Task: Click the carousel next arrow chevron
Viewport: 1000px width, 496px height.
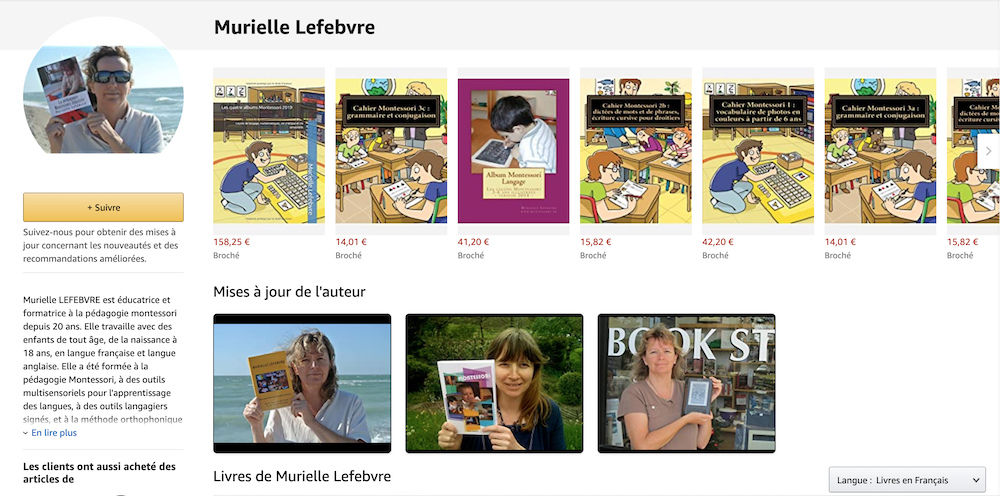Action: click(989, 151)
